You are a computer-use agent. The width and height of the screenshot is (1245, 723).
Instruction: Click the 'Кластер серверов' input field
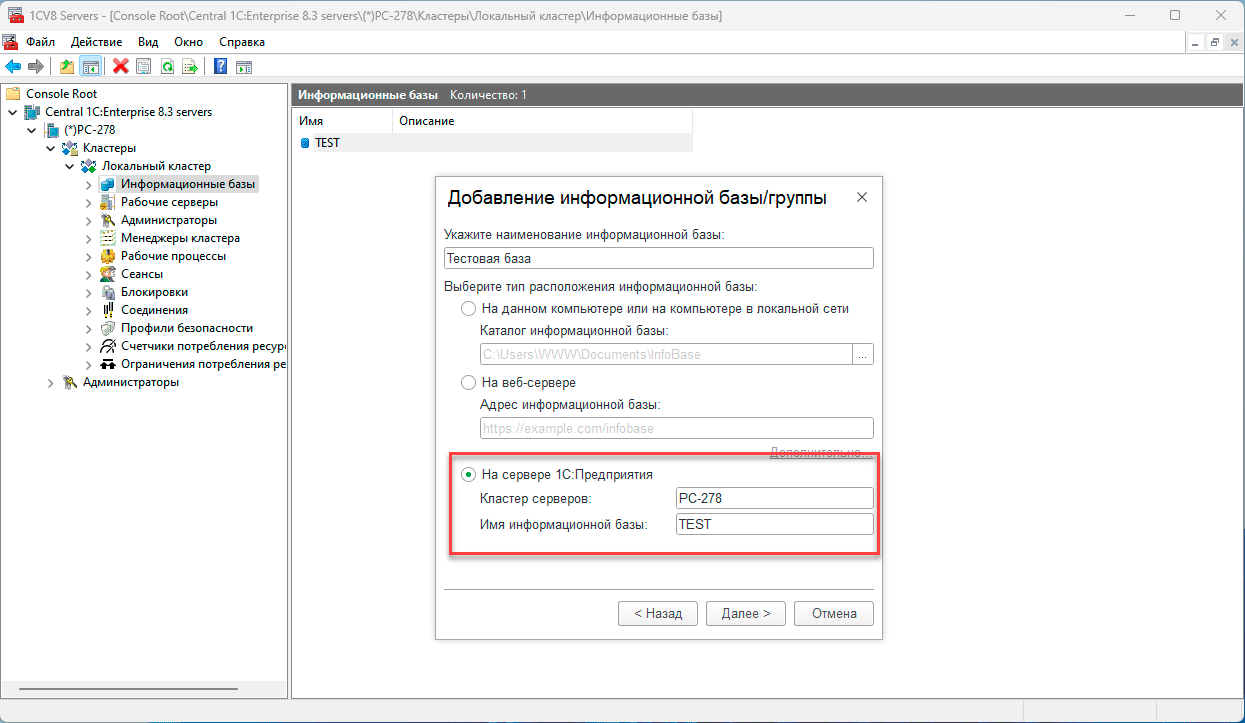(774, 498)
